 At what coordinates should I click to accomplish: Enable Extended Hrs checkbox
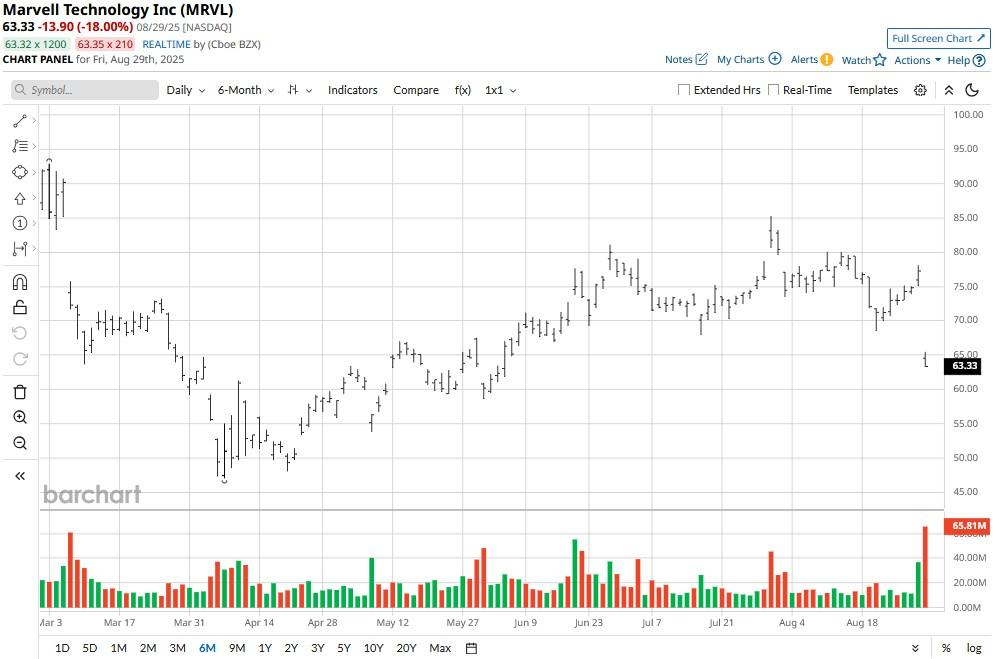[x=683, y=89]
